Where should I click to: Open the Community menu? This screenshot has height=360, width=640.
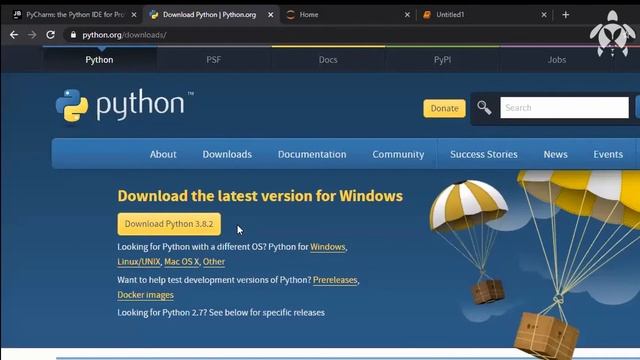[398, 154]
